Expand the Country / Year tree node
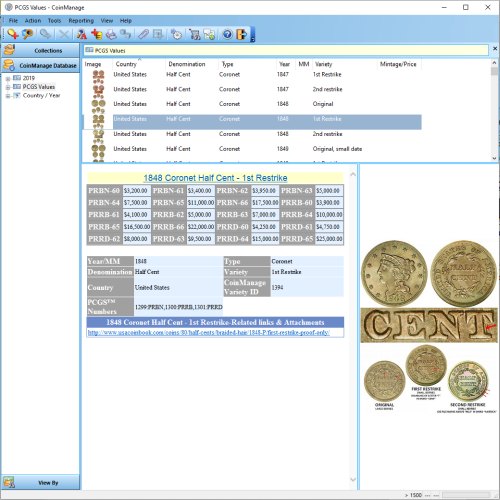This screenshot has height=500, width=500. pyautogui.click(x=8, y=96)
